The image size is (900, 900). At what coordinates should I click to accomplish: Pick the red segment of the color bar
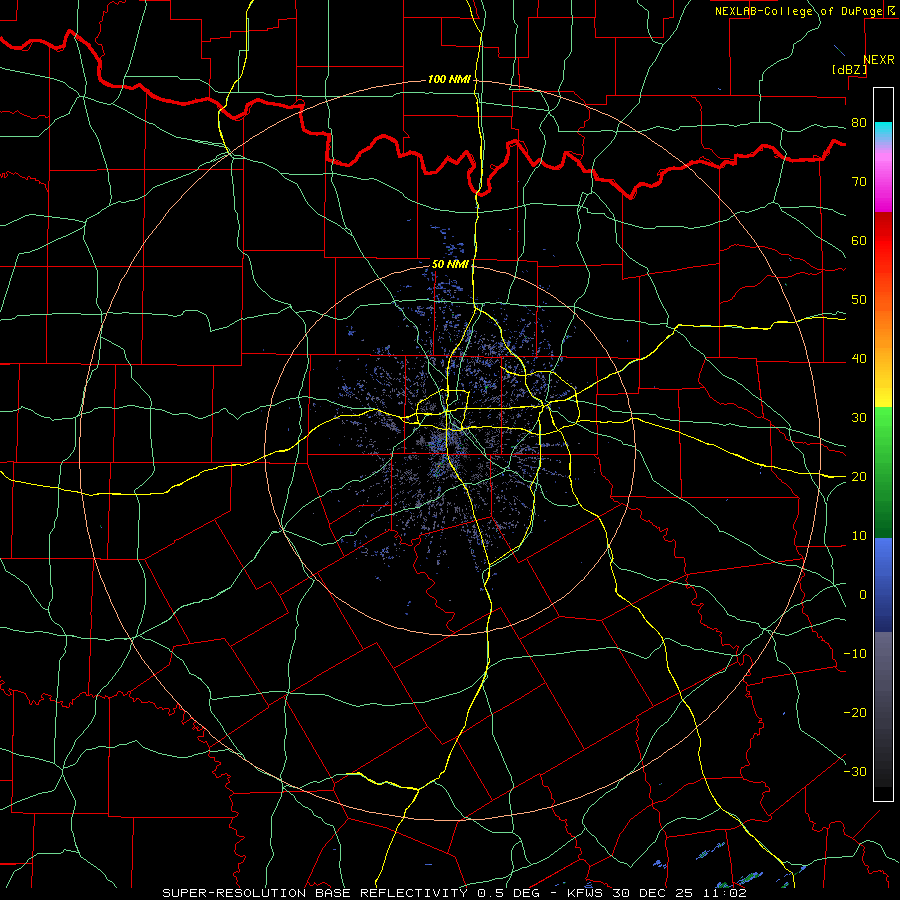click(x=883, y=241)
